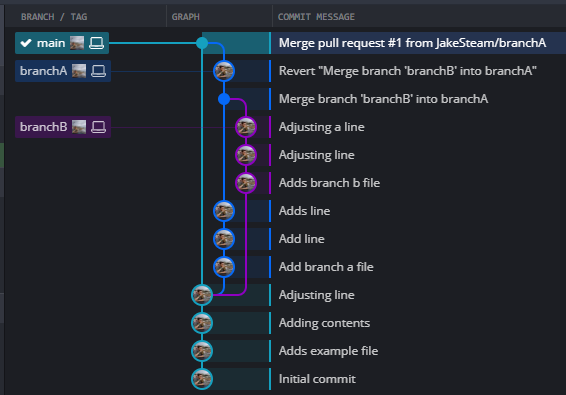Click the remote avatar on branchB label
566x395 pixels.
(79, 127)
